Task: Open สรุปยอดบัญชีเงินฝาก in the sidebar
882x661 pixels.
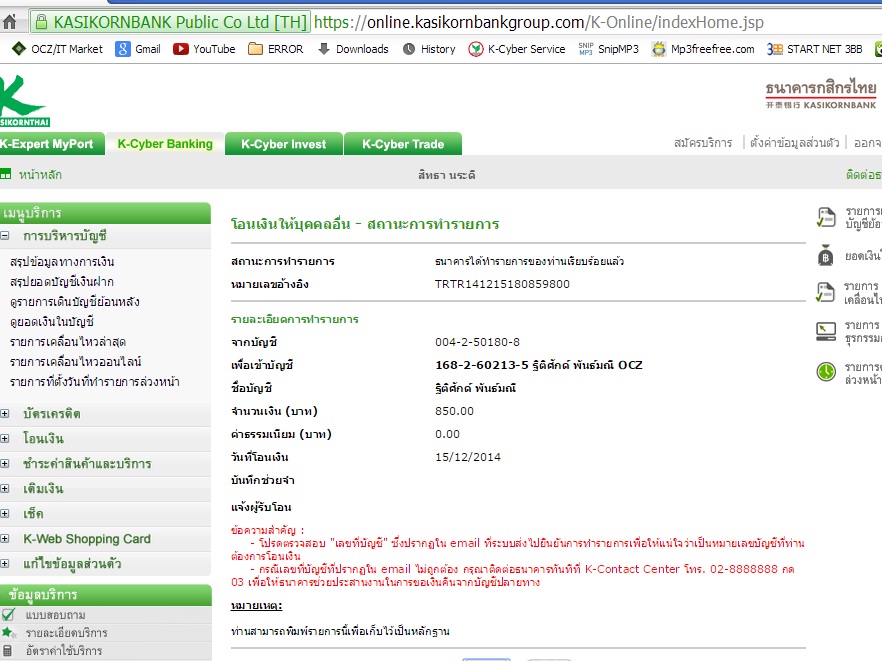Action: pos(62,282)
